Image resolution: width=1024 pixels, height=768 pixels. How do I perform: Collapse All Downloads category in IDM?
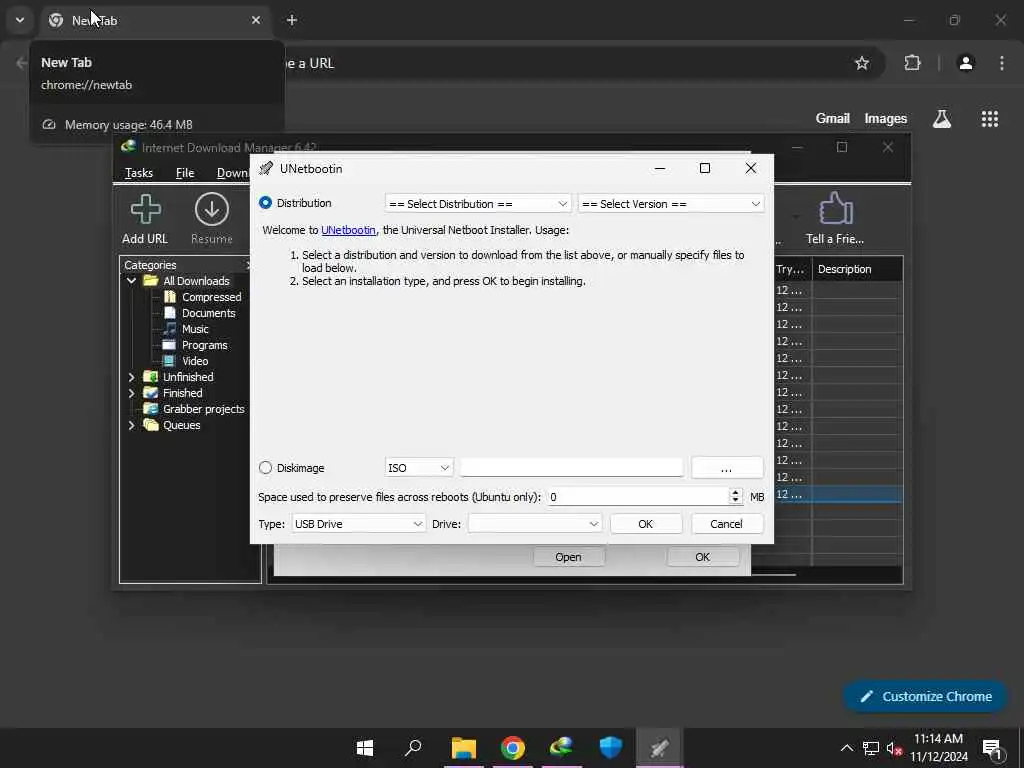point(131,281)
